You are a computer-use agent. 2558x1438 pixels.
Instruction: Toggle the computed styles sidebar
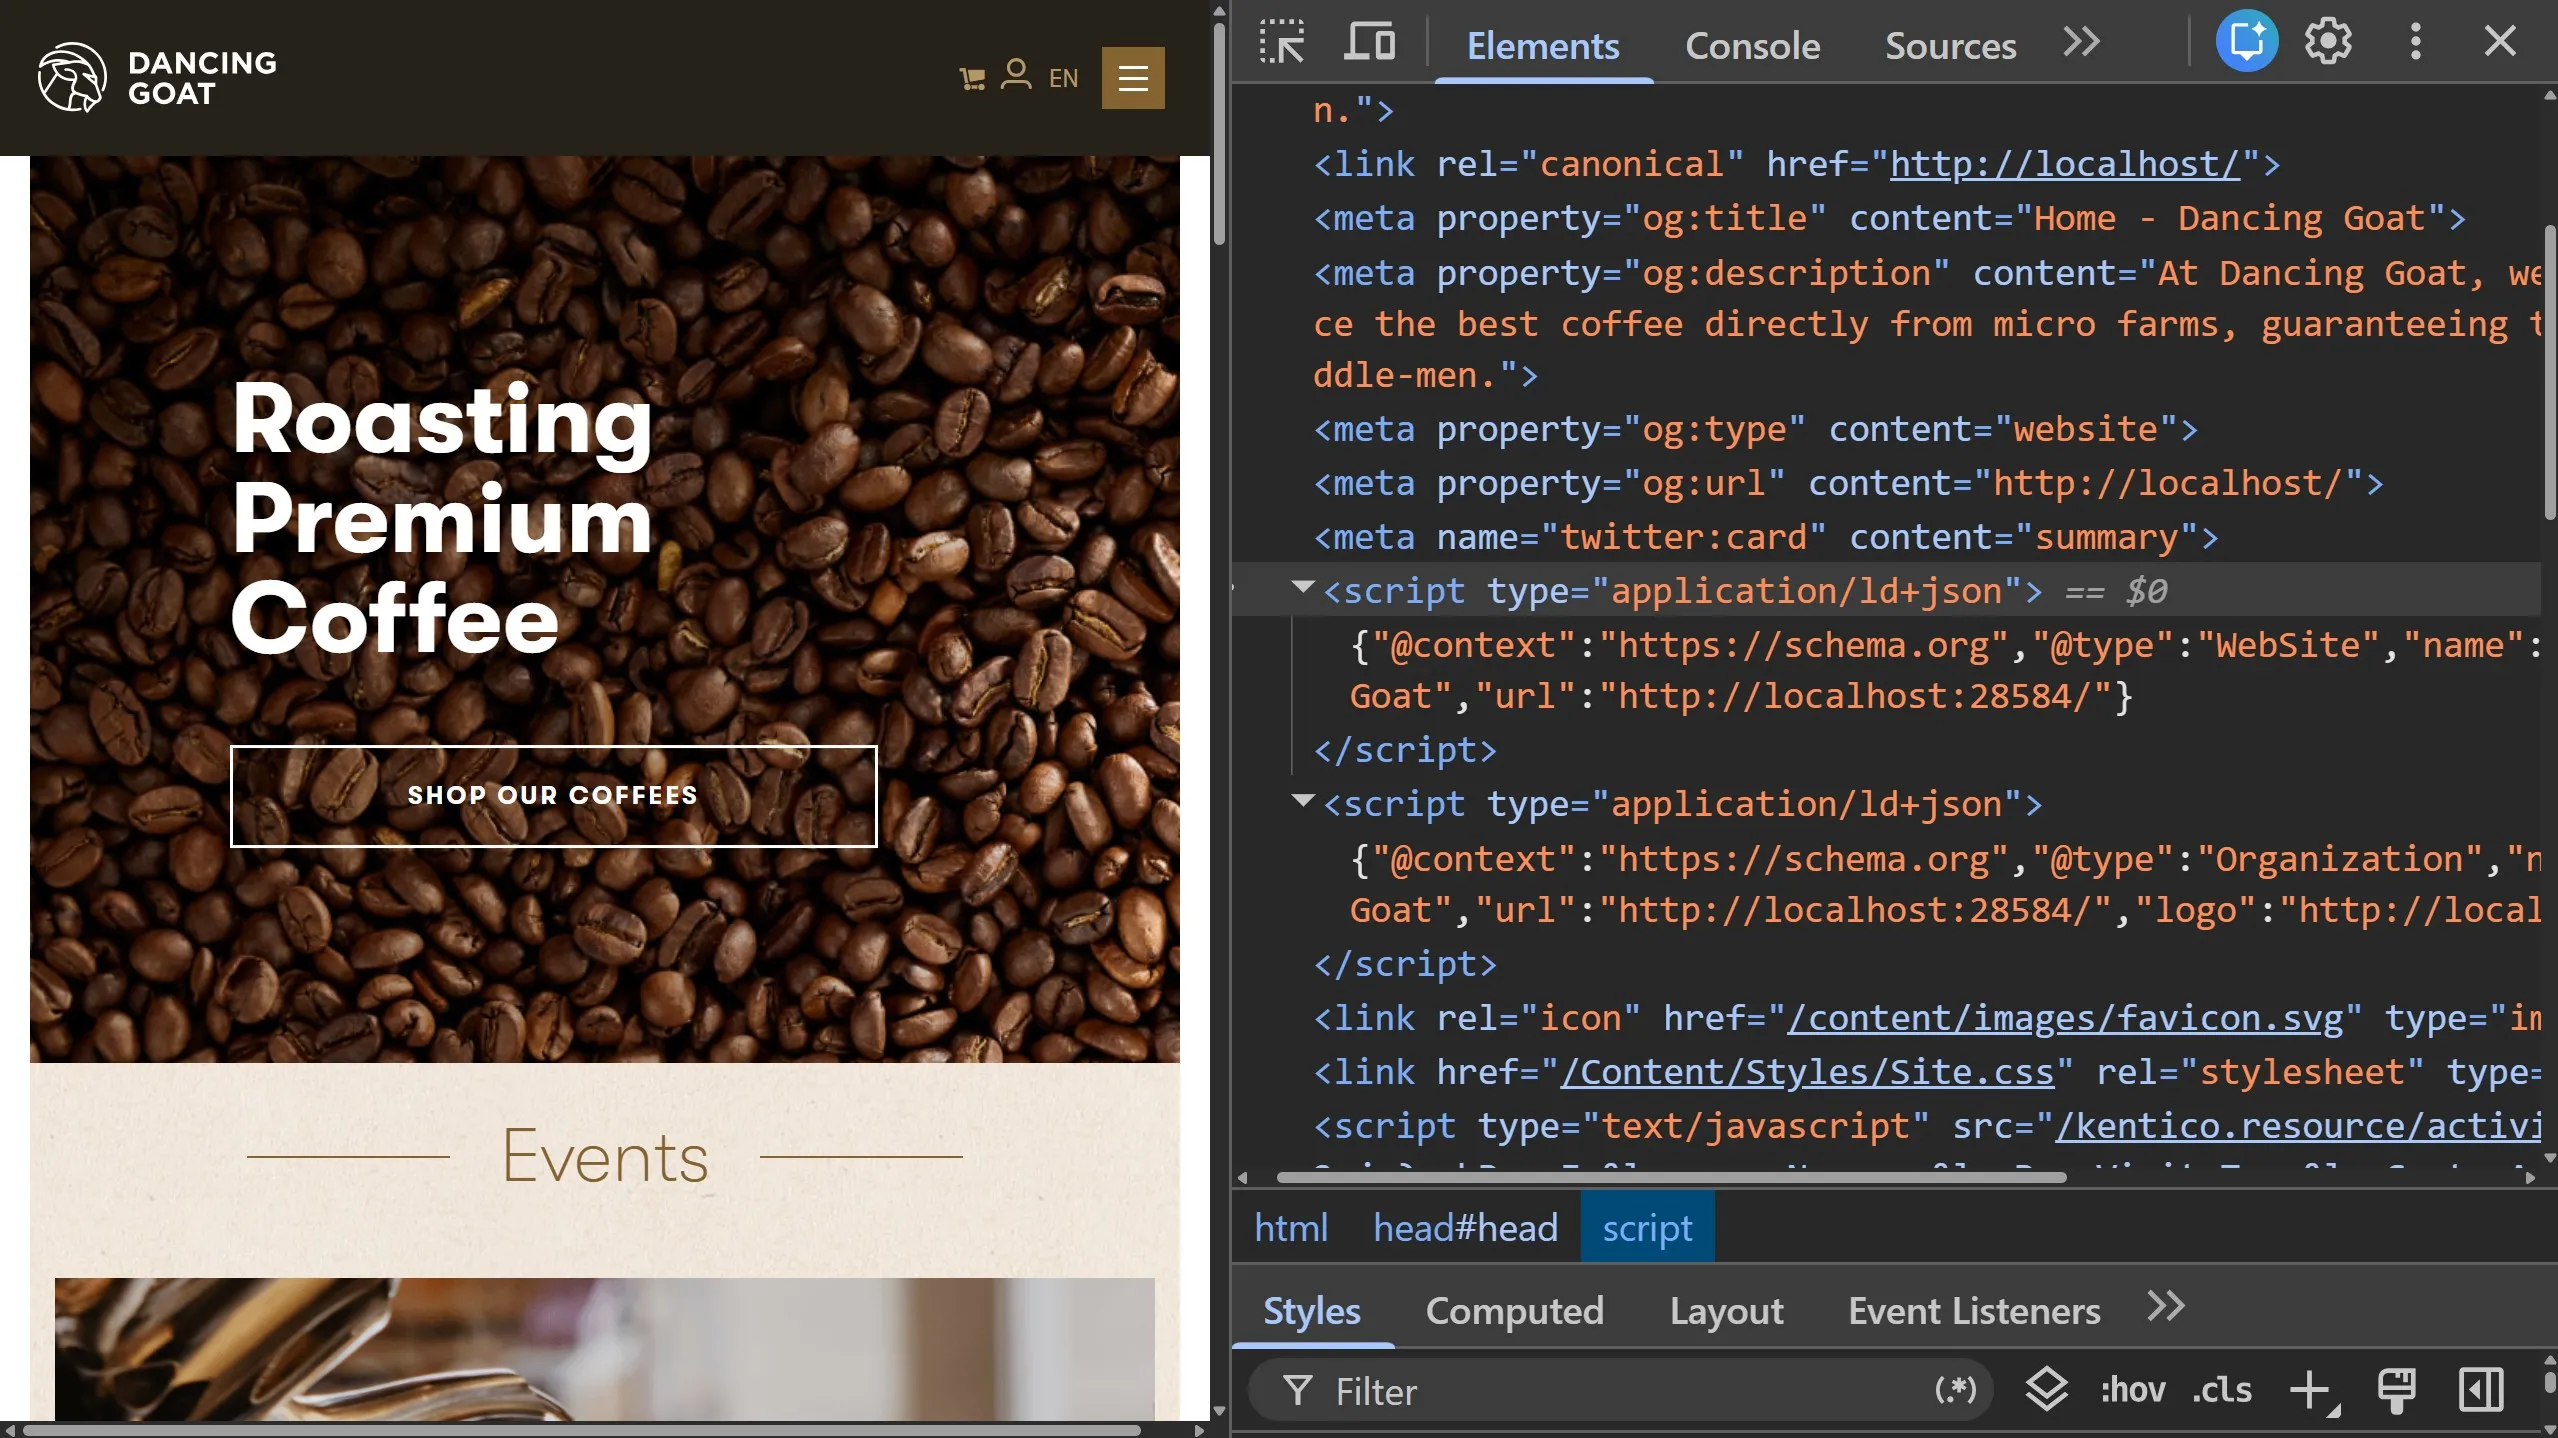coord(2481,1390)
